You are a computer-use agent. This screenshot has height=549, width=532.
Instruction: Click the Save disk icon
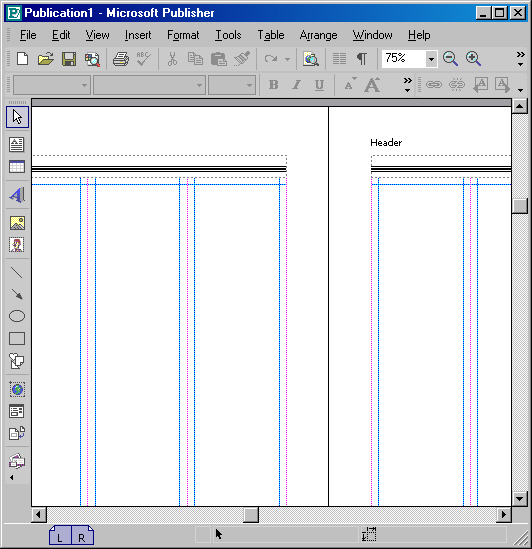[69, 59]
